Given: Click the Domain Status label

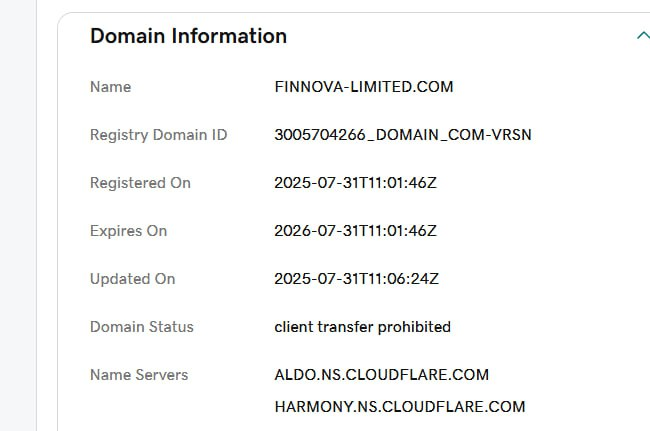Looking at the screenshot, I should pyautogui.click(x=141, y=327).
